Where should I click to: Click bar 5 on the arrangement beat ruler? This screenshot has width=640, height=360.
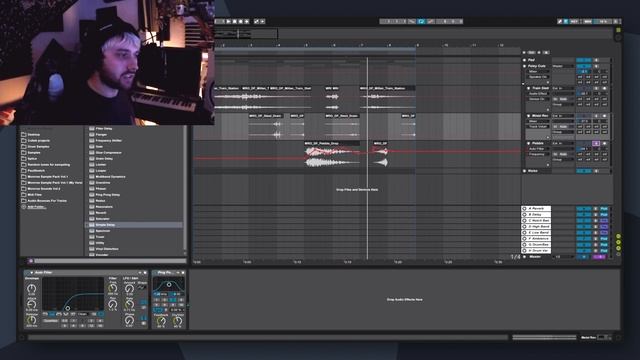point(307,45)
